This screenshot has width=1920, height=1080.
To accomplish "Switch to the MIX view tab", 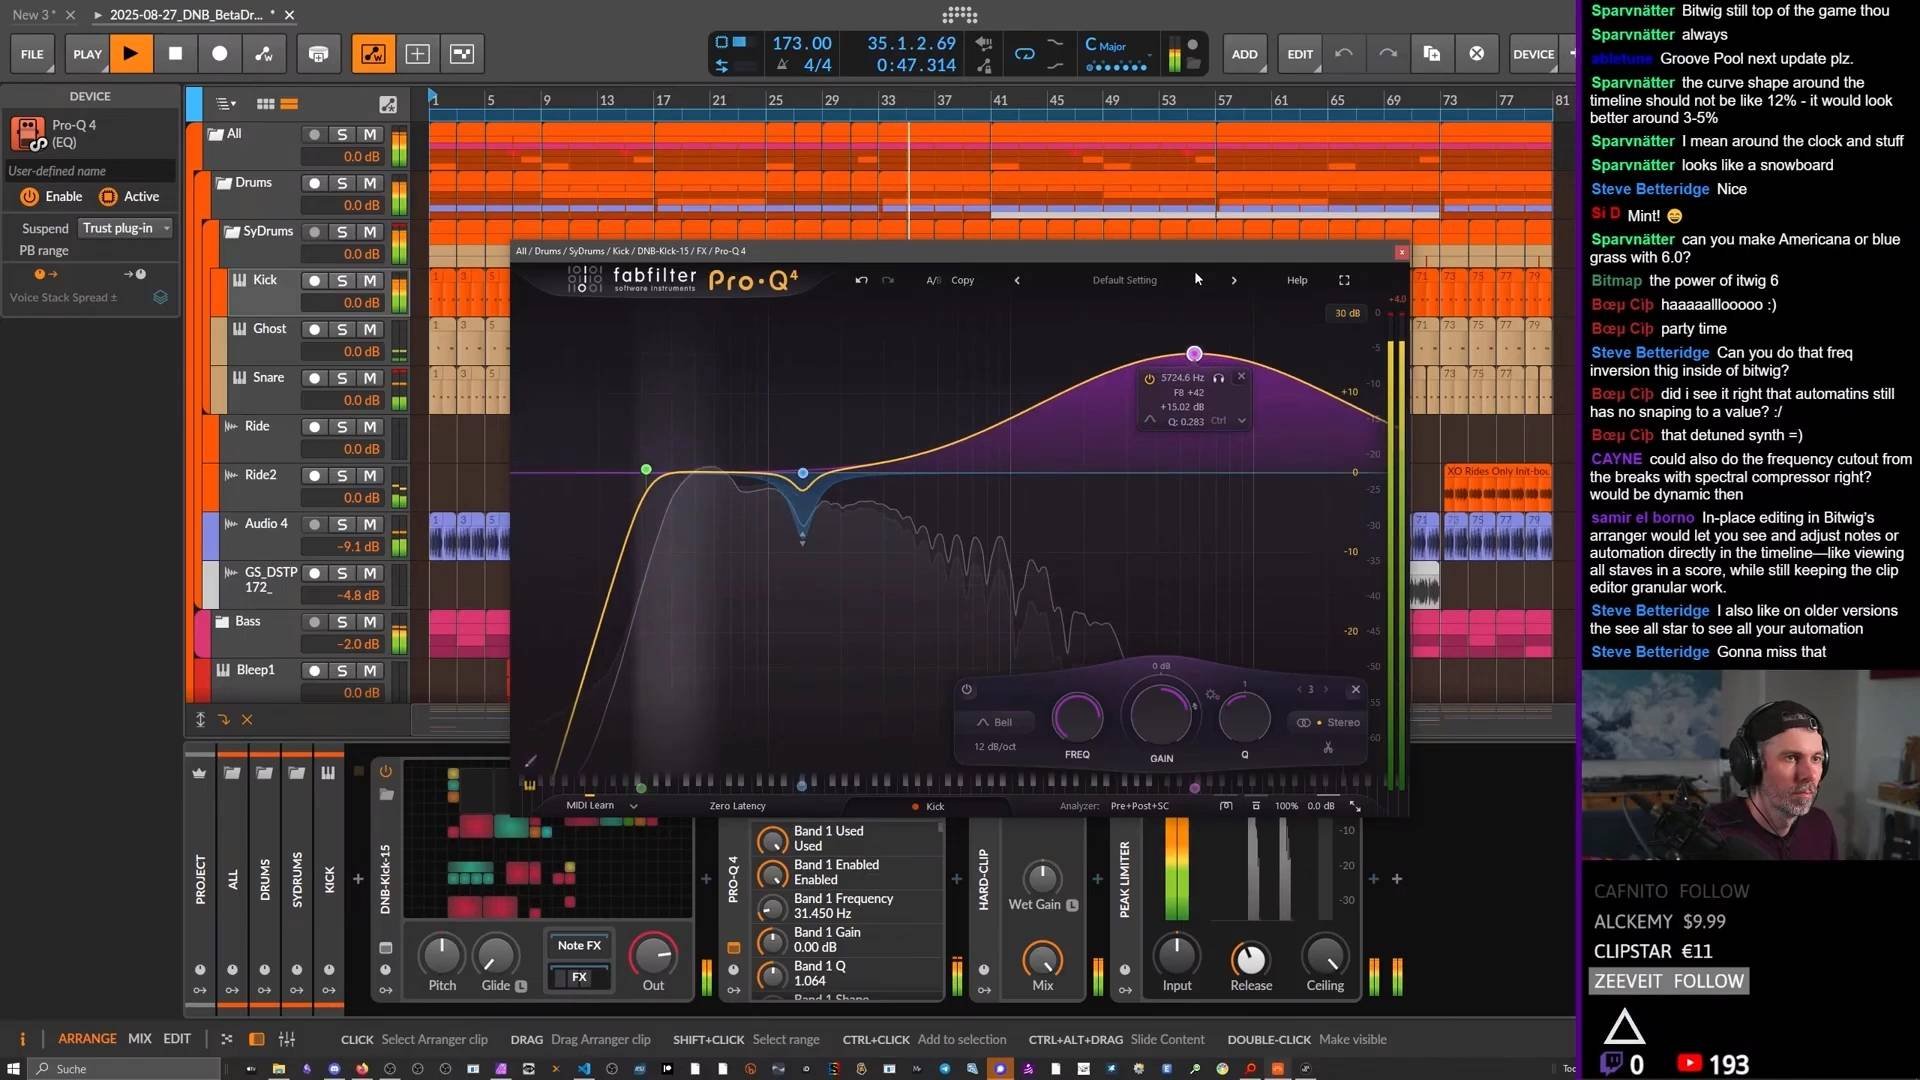I will pyautogui.click(x=139, y=1038).
